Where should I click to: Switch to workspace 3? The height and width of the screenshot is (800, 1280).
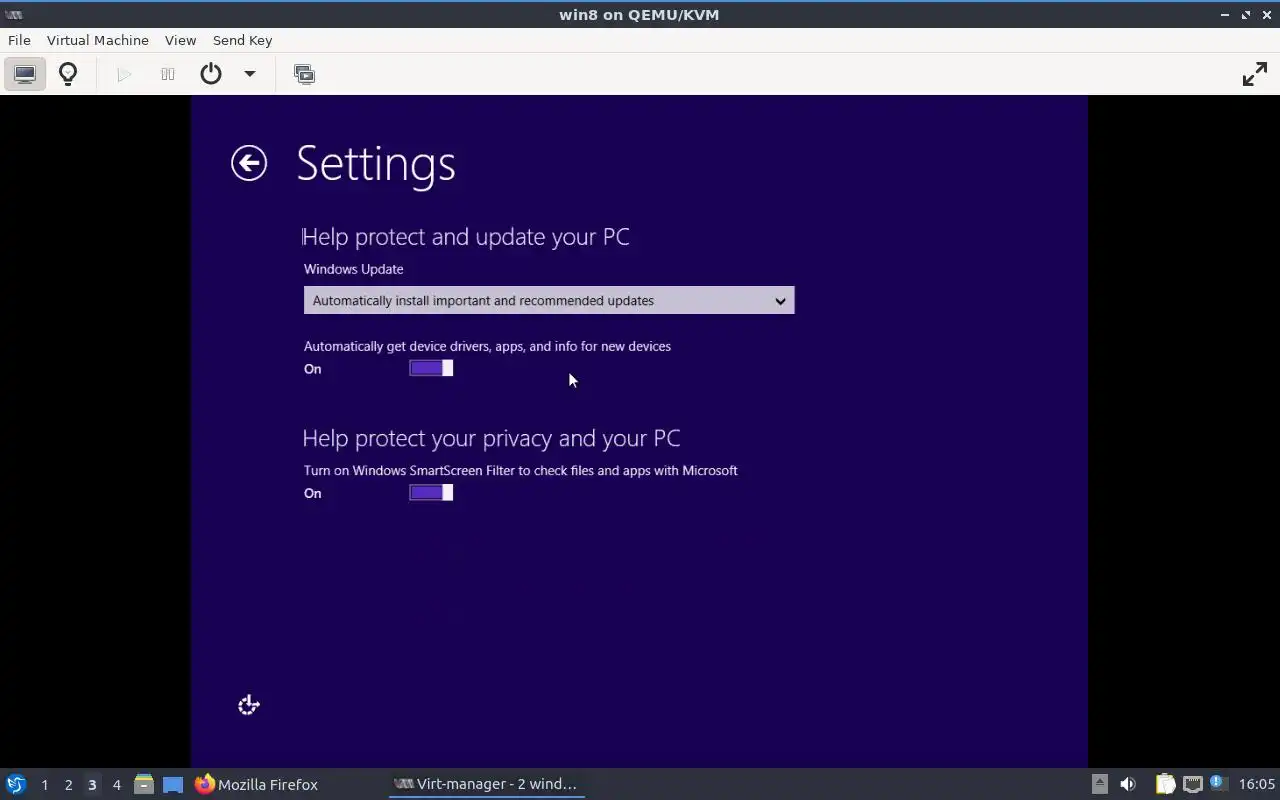pos(92,785)
